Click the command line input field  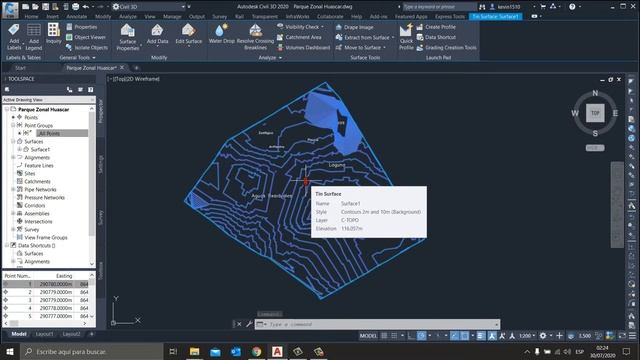(x=378, y=324)
